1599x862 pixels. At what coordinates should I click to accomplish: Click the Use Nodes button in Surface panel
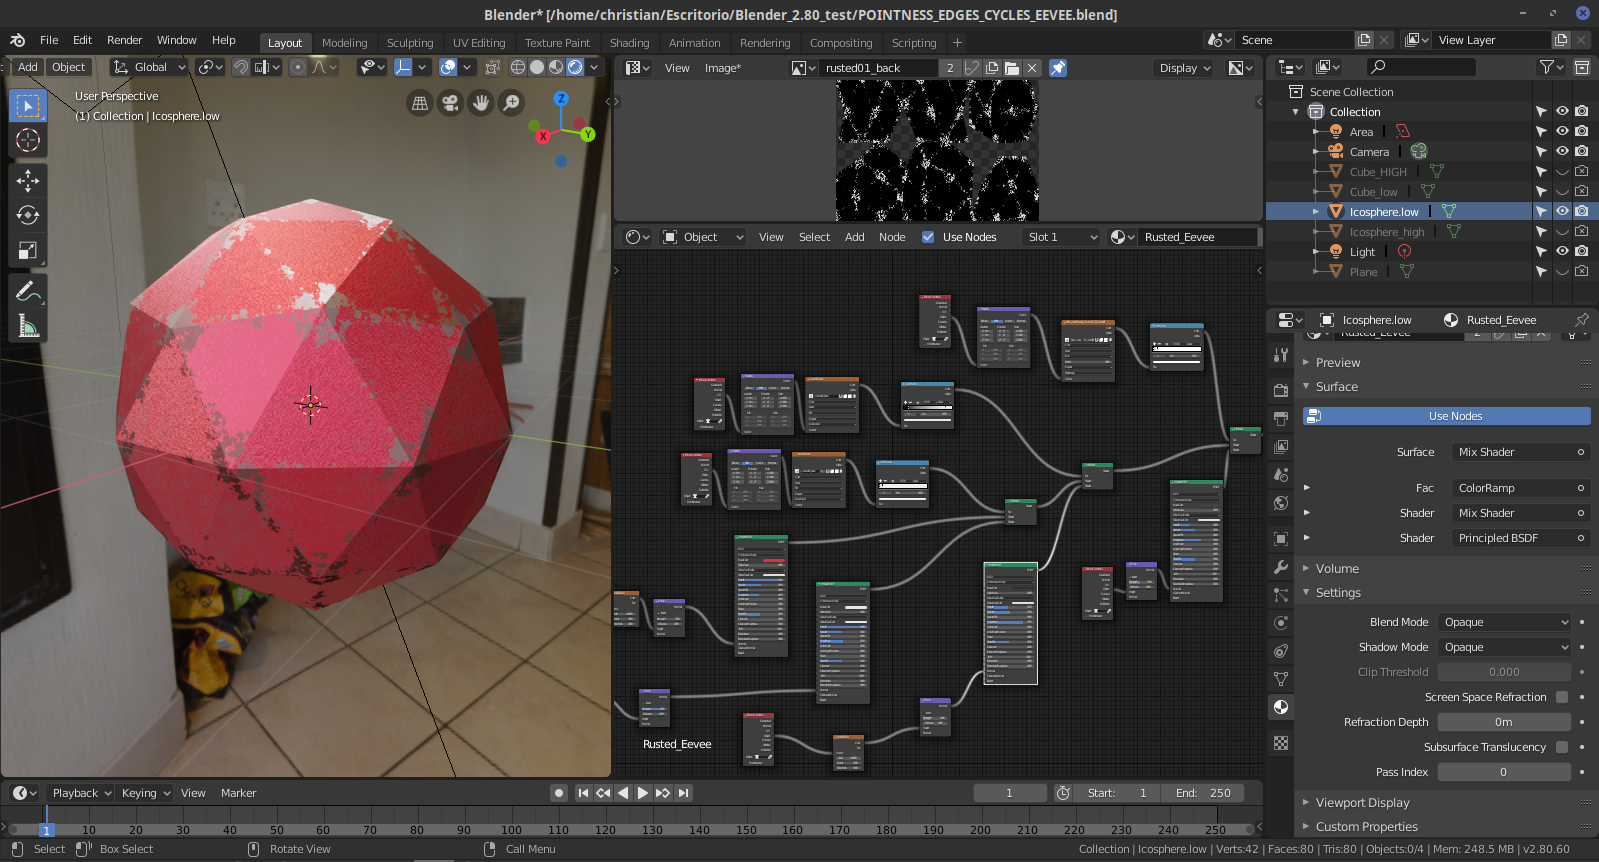[x=1446, y=416]
